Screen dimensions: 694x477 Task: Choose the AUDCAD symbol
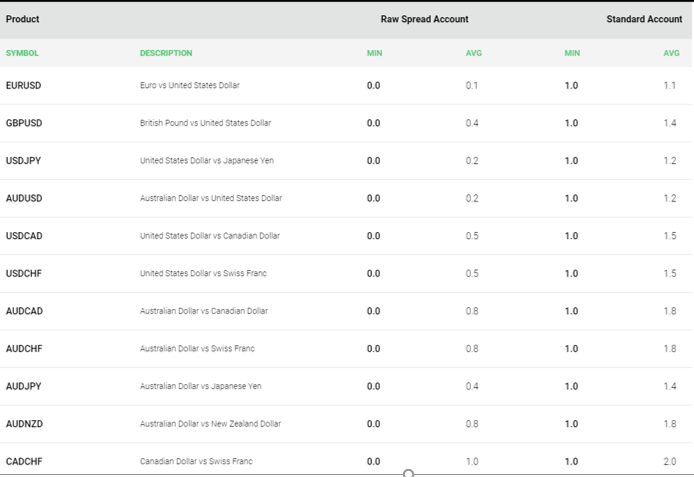pos(24,311)
